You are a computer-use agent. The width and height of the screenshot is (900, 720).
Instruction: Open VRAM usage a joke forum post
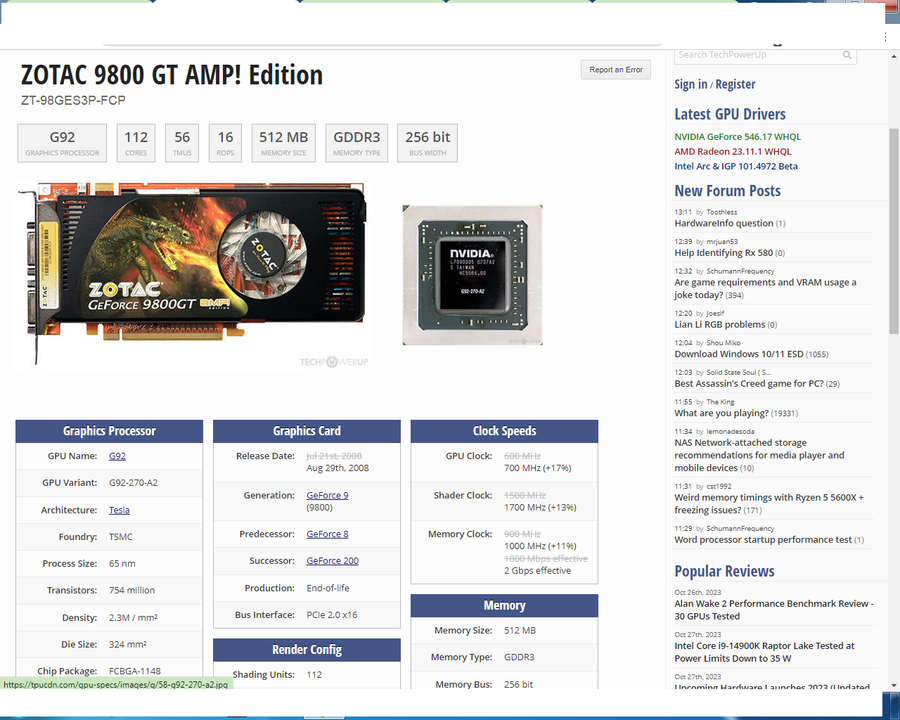pos(765,288)
